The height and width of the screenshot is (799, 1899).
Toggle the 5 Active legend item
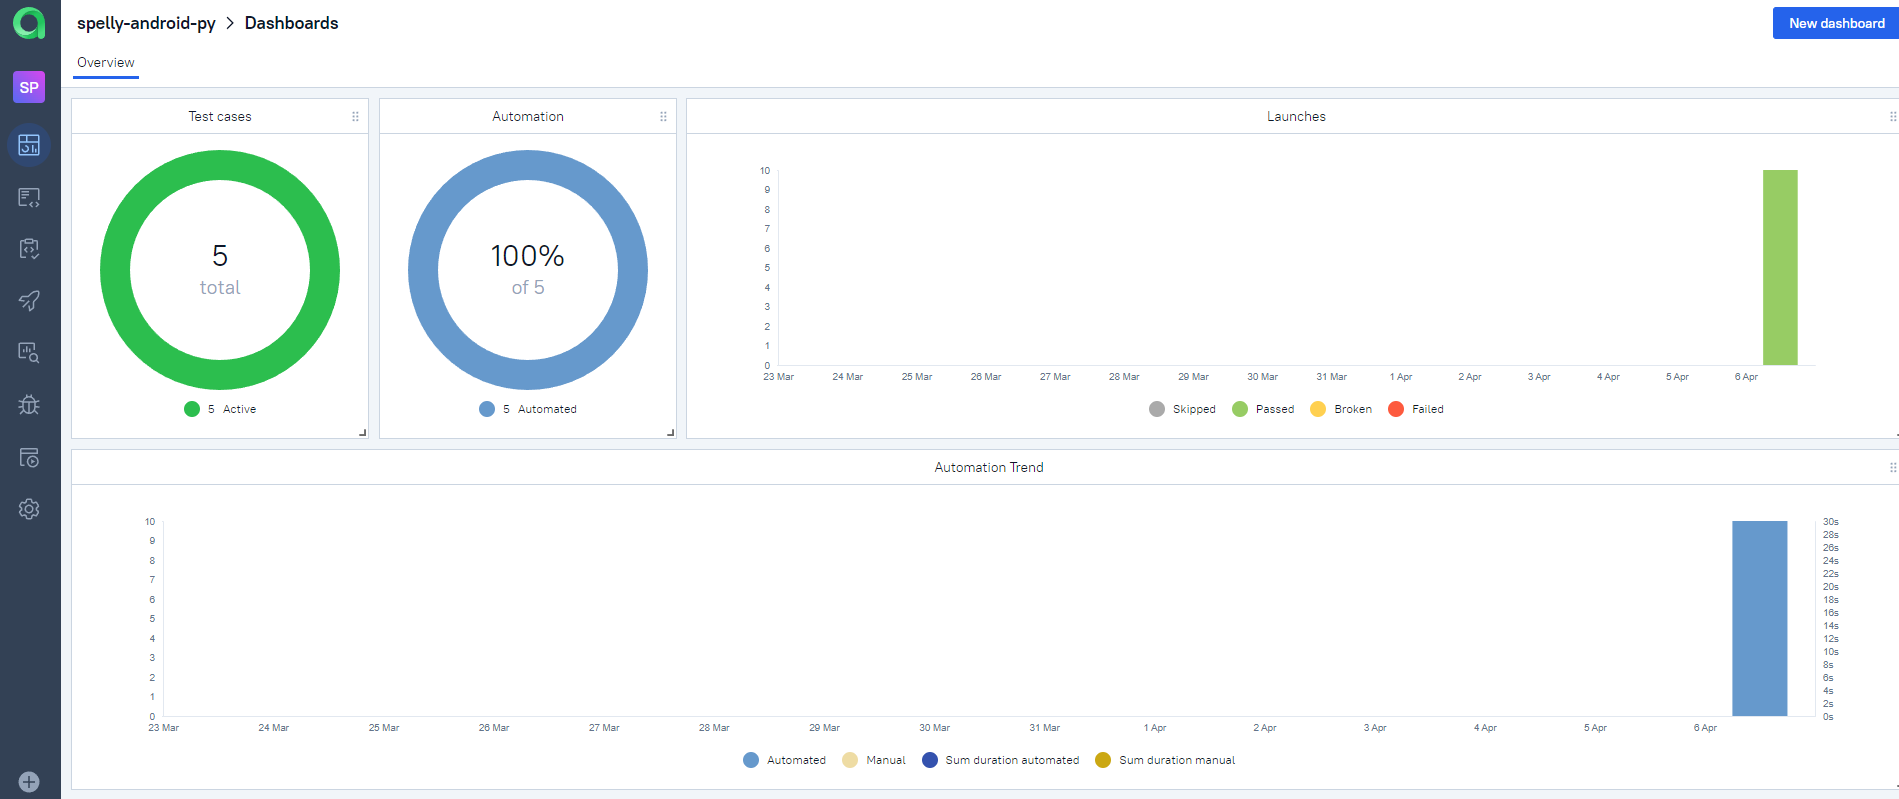tap(220, 409)
